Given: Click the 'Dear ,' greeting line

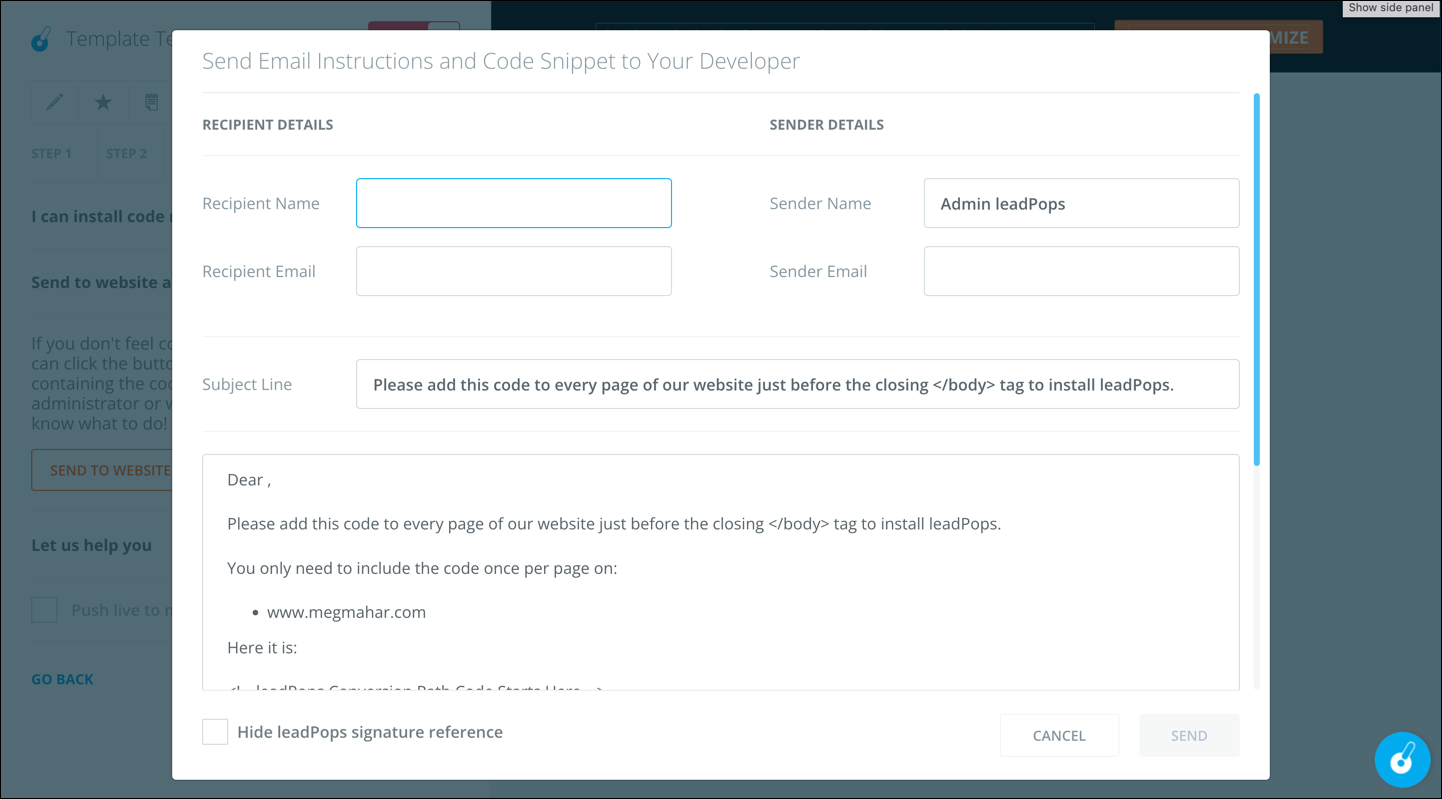Looking at the screenshot, I should 249,480.
